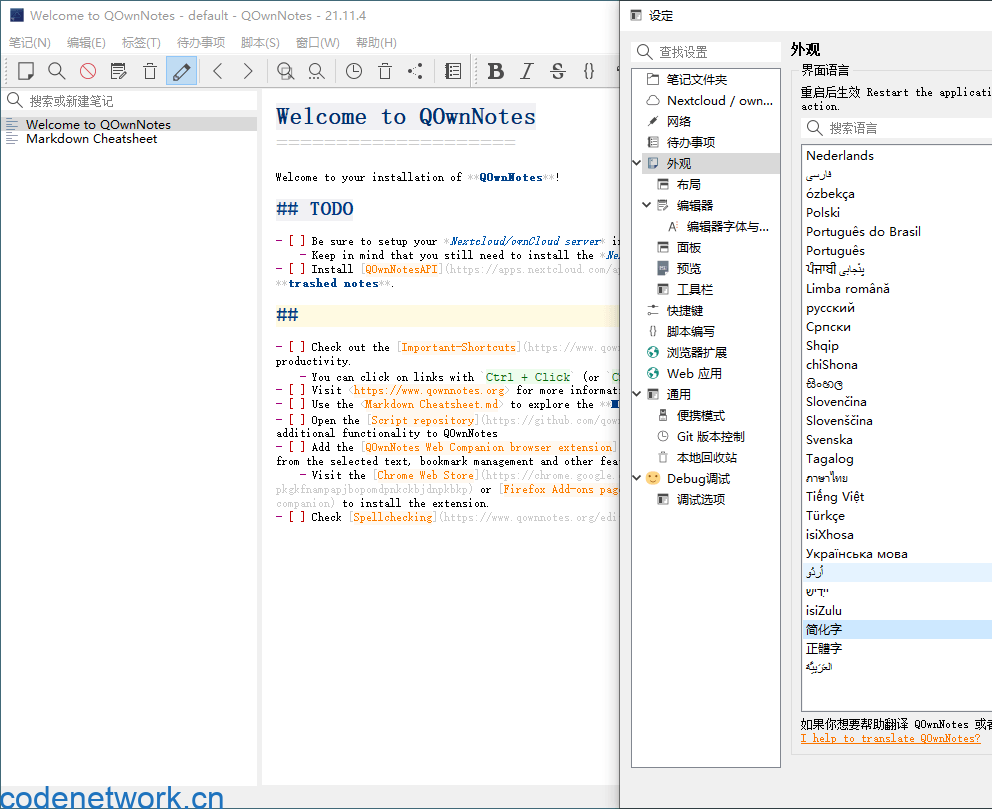Viewport: 992px width, 809px height.
Task: Insert a code block
Action: point(589,71)
